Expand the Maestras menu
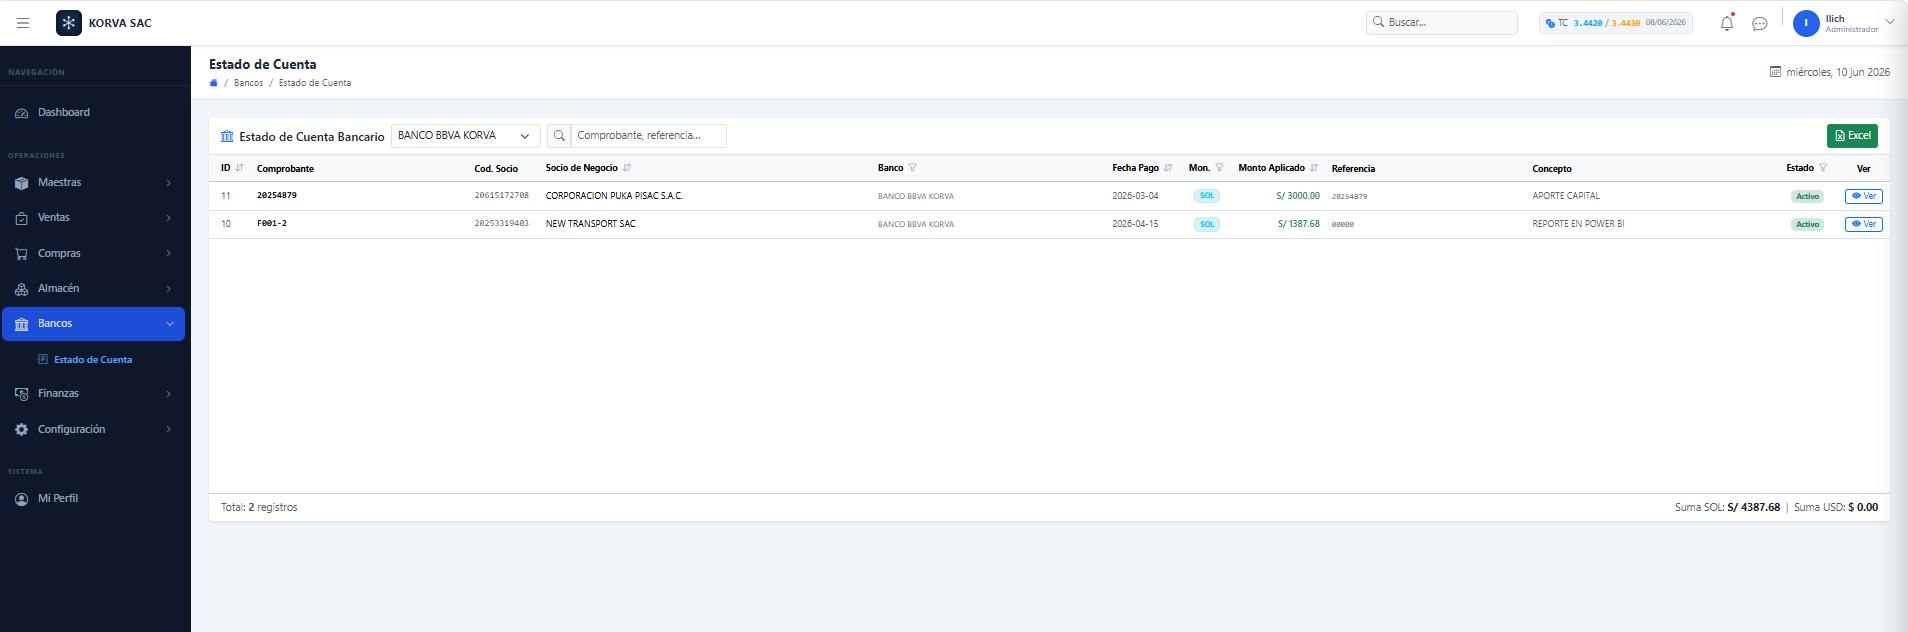 tap(95, 183)
